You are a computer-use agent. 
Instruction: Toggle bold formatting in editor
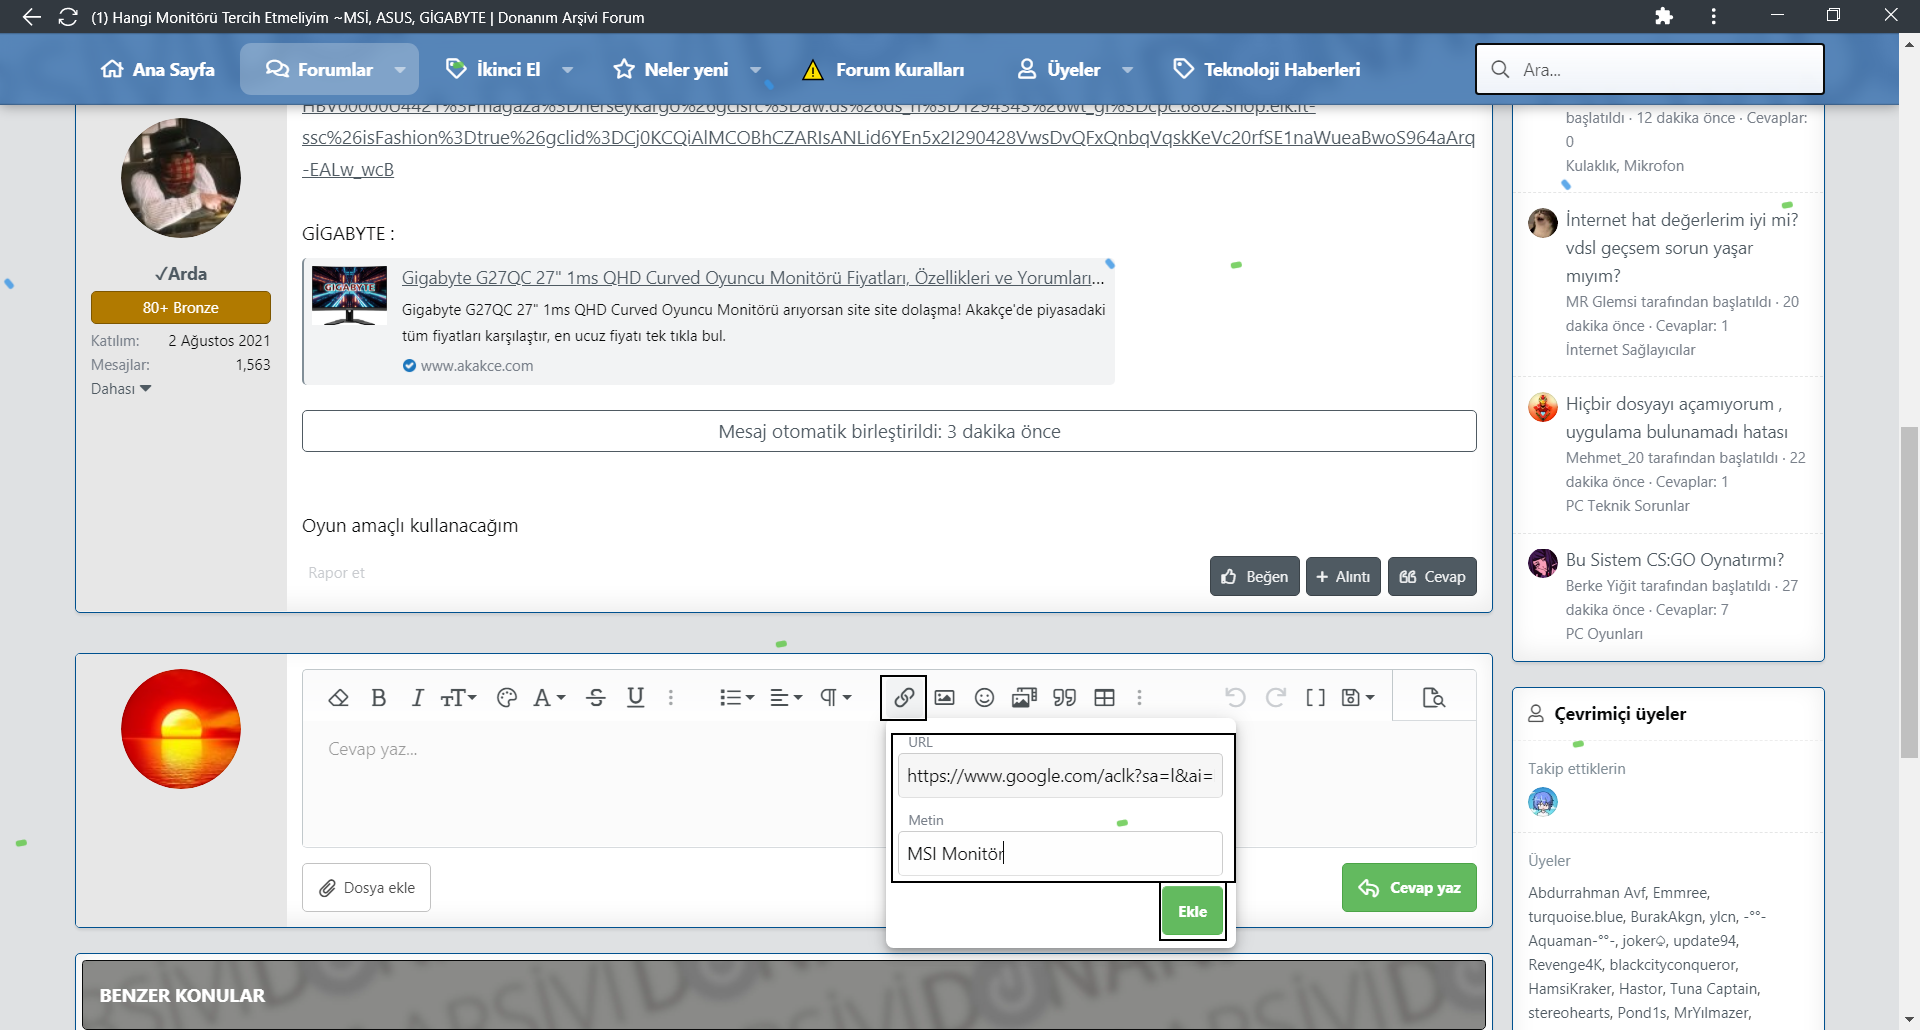tap(378, 698)
